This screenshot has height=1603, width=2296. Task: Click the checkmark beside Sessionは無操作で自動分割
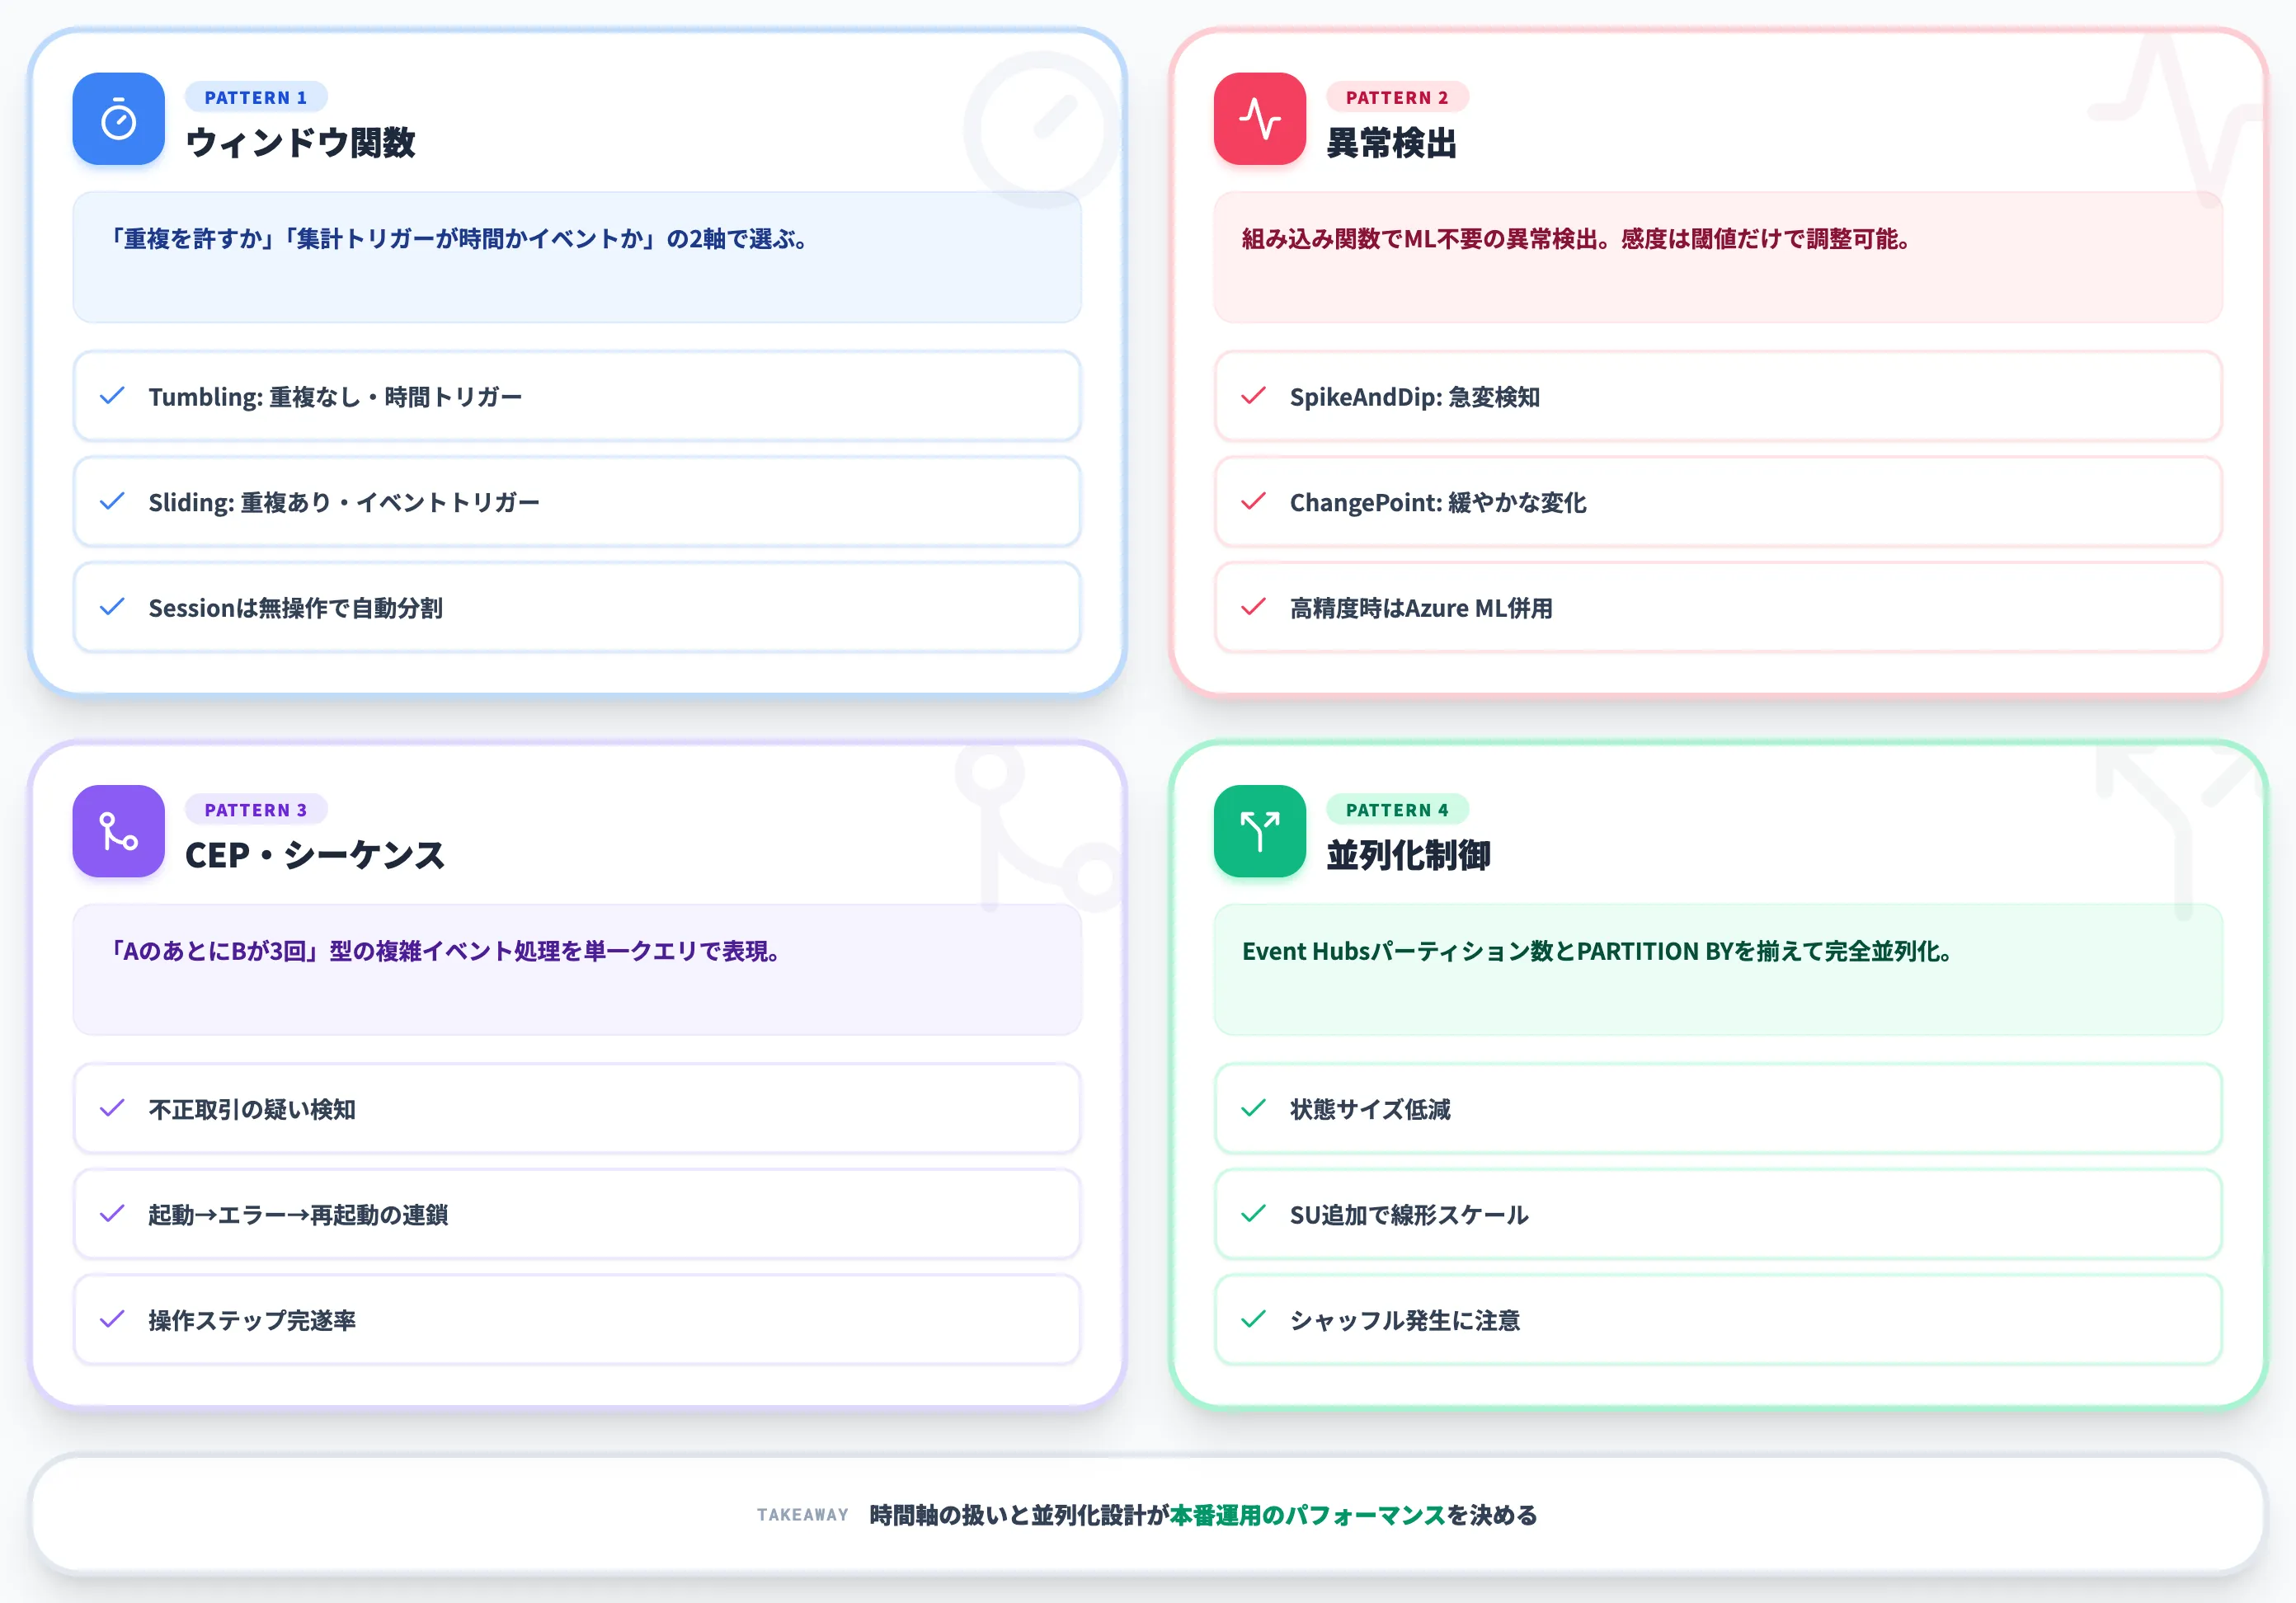pos(113,607)
